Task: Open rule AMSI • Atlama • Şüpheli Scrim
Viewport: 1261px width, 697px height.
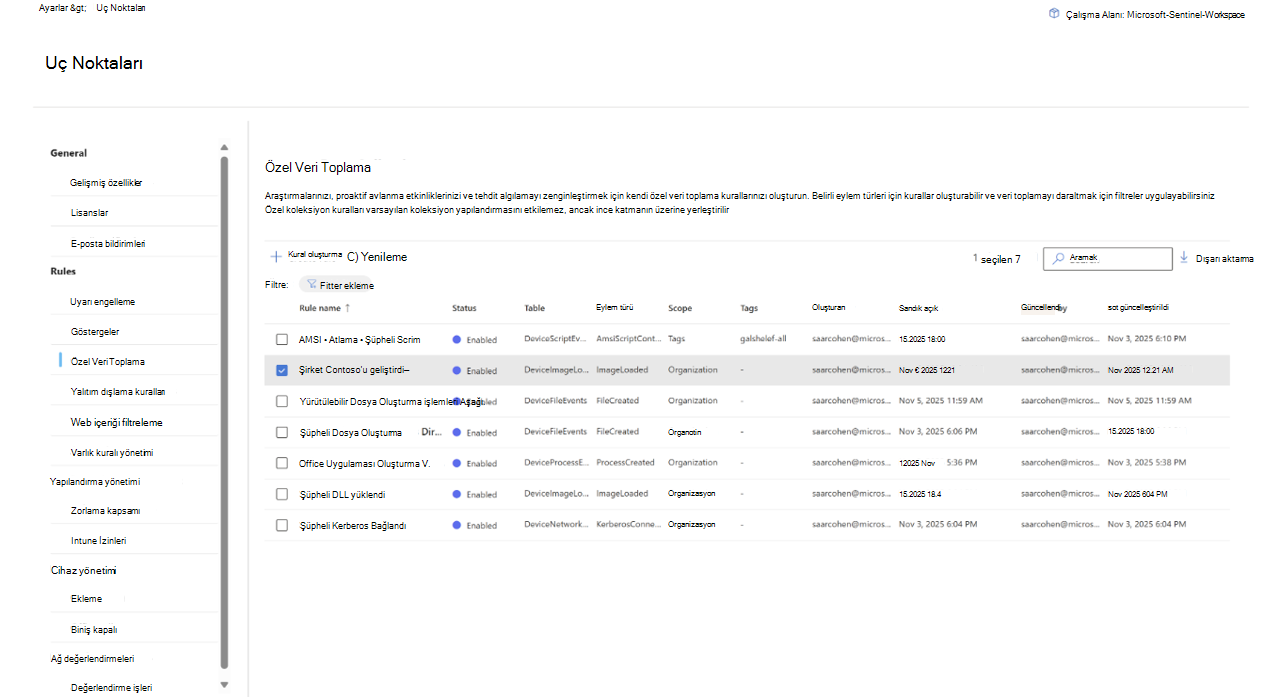Action: pos(359,339)
